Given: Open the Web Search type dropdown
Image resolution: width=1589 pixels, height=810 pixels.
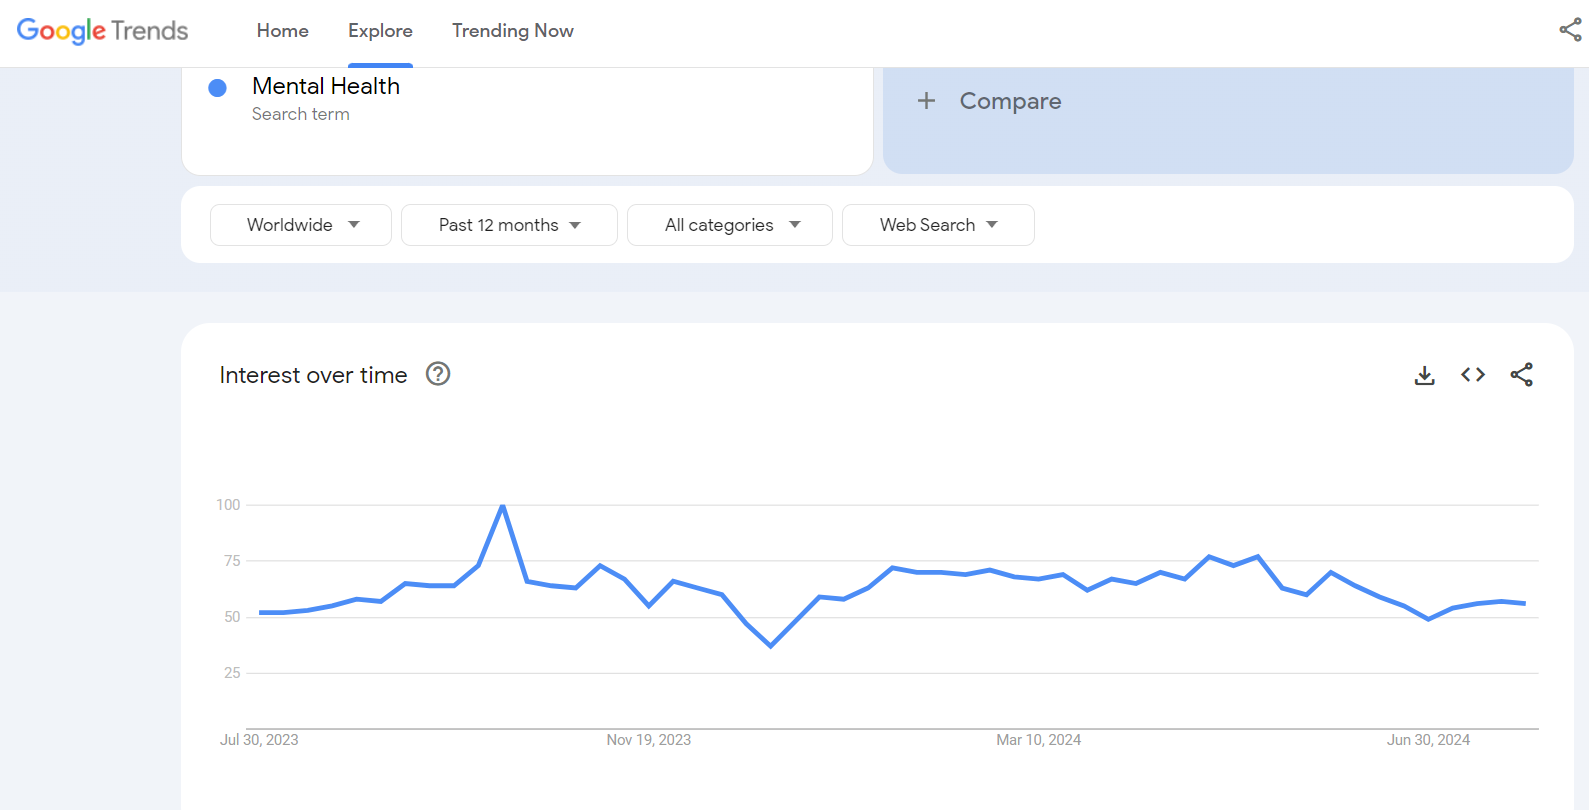Looking at the screenshot, I should (x=938, y=225).
